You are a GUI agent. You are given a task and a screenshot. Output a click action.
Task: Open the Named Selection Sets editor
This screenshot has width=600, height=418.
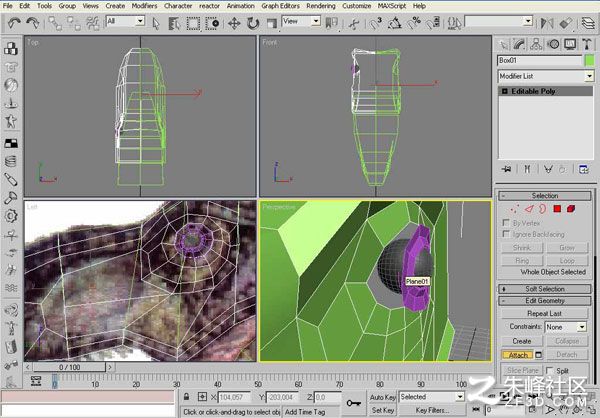(x=455, y=24)
